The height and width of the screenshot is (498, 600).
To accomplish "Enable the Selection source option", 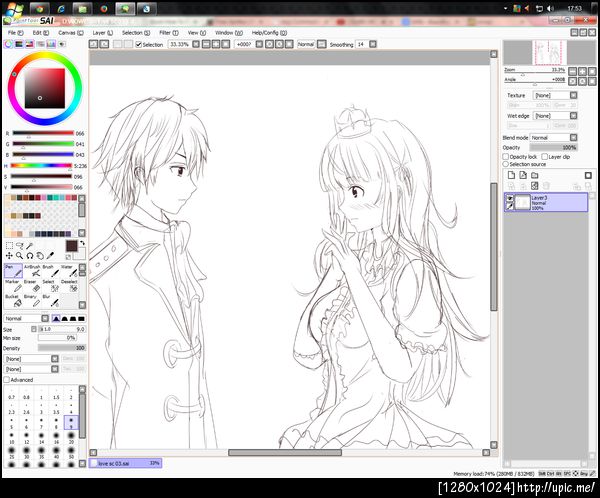I will click(505, 164).
